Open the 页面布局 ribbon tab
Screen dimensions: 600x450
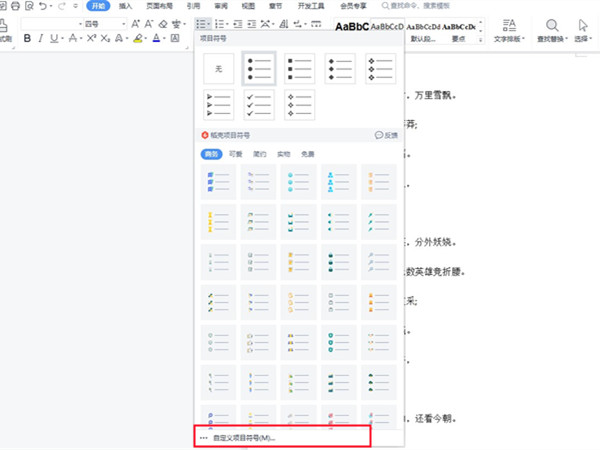click(157, 6)
